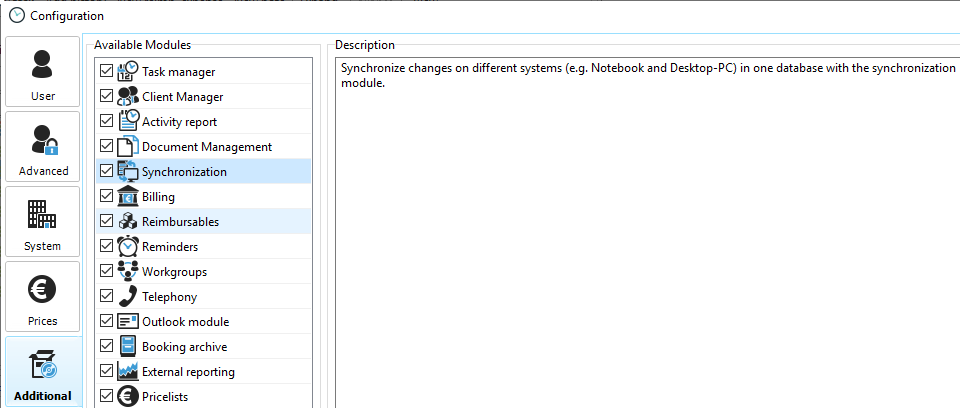This screenshot has width=960, height=408.
Task: Toggle the Booking archive checkbox
Action: pyautogui.click(x=106, y=347)
